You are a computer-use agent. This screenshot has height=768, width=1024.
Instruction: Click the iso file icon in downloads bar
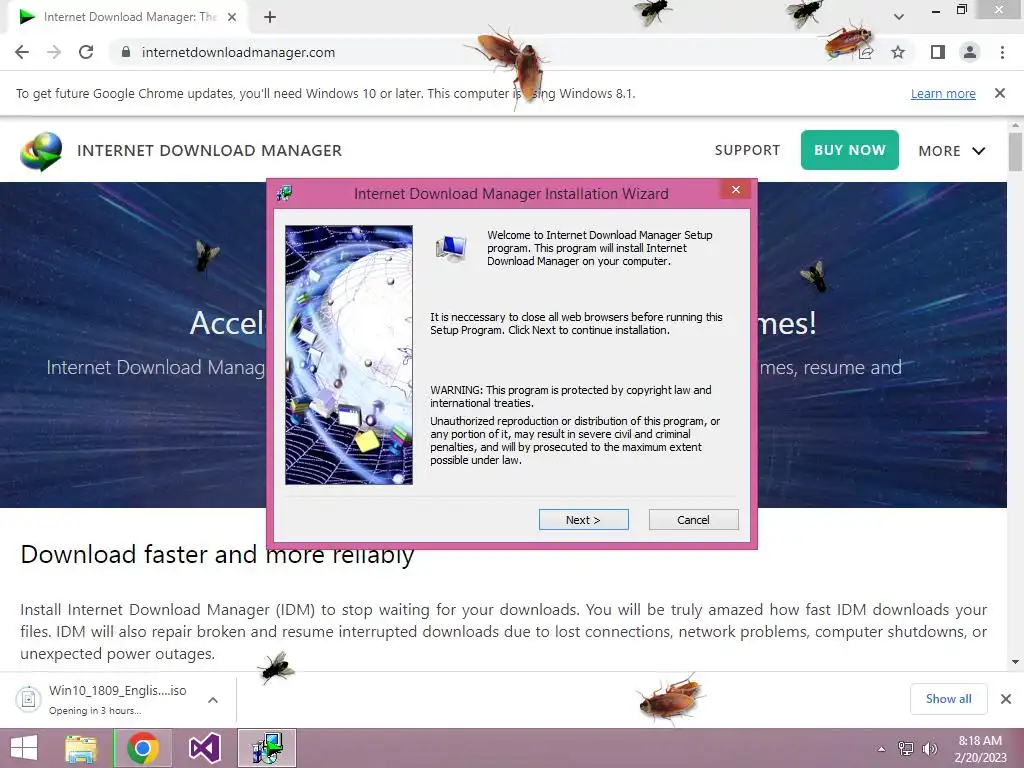coord(28,699)
